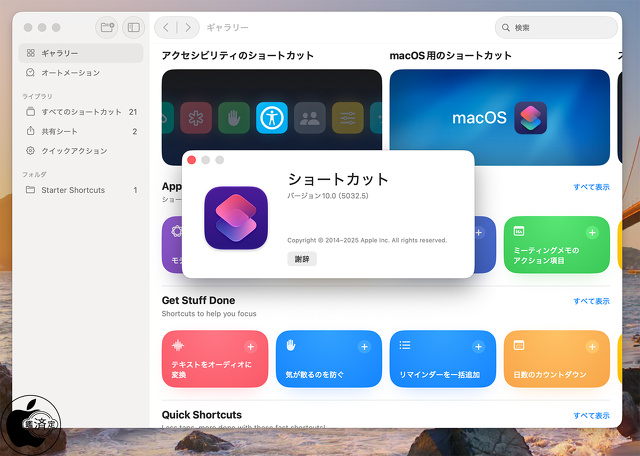Click the version text バージョン10.0 (5032.5)
Screen dimensions: 640x456
pyautogui.click(x=328, y=196)
